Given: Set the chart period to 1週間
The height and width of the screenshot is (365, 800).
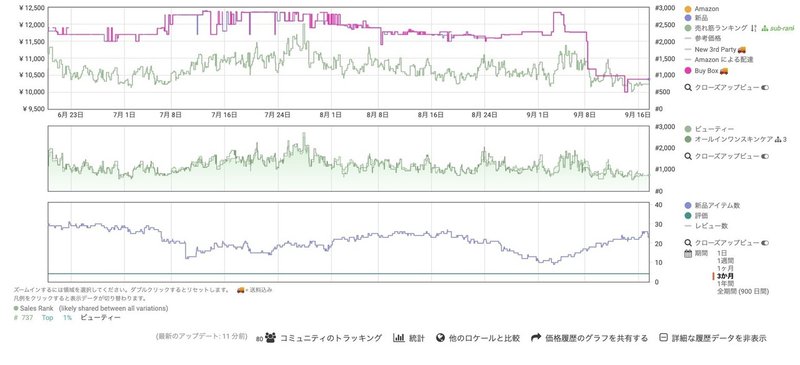Looking at the screenshot, I should pyautogui.click(x=725, y=261).
